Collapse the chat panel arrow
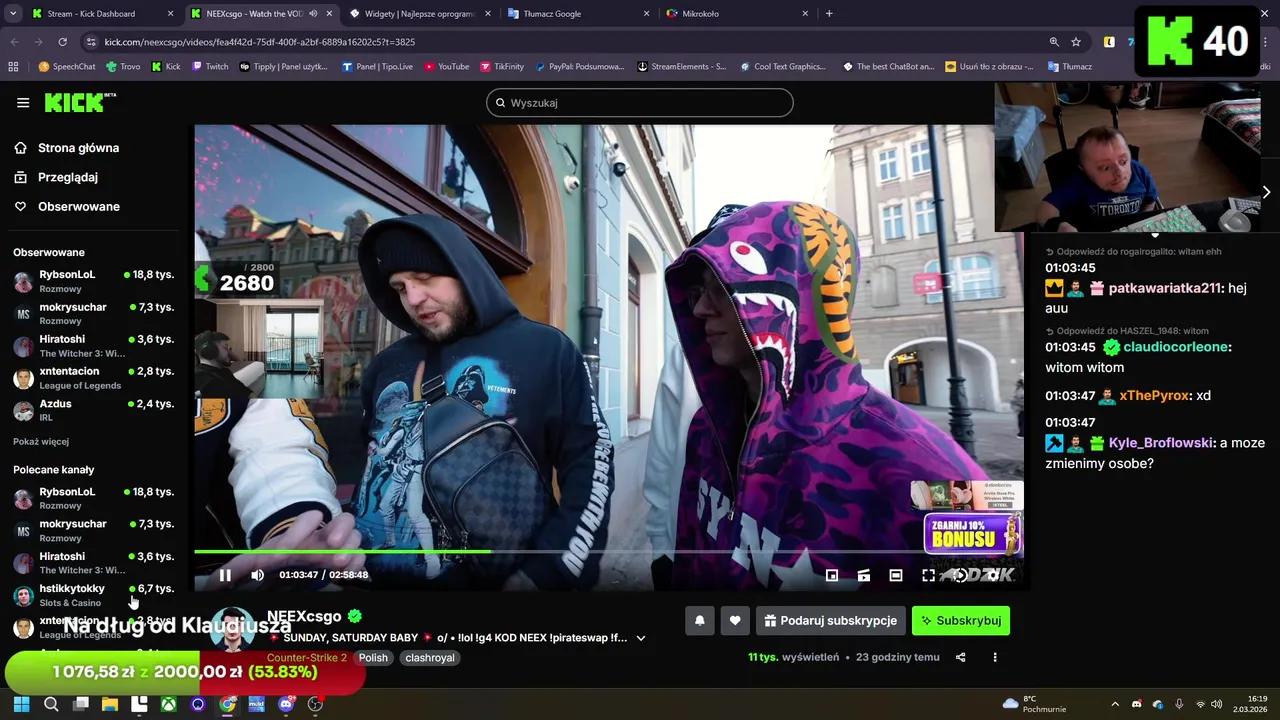 1266,192
